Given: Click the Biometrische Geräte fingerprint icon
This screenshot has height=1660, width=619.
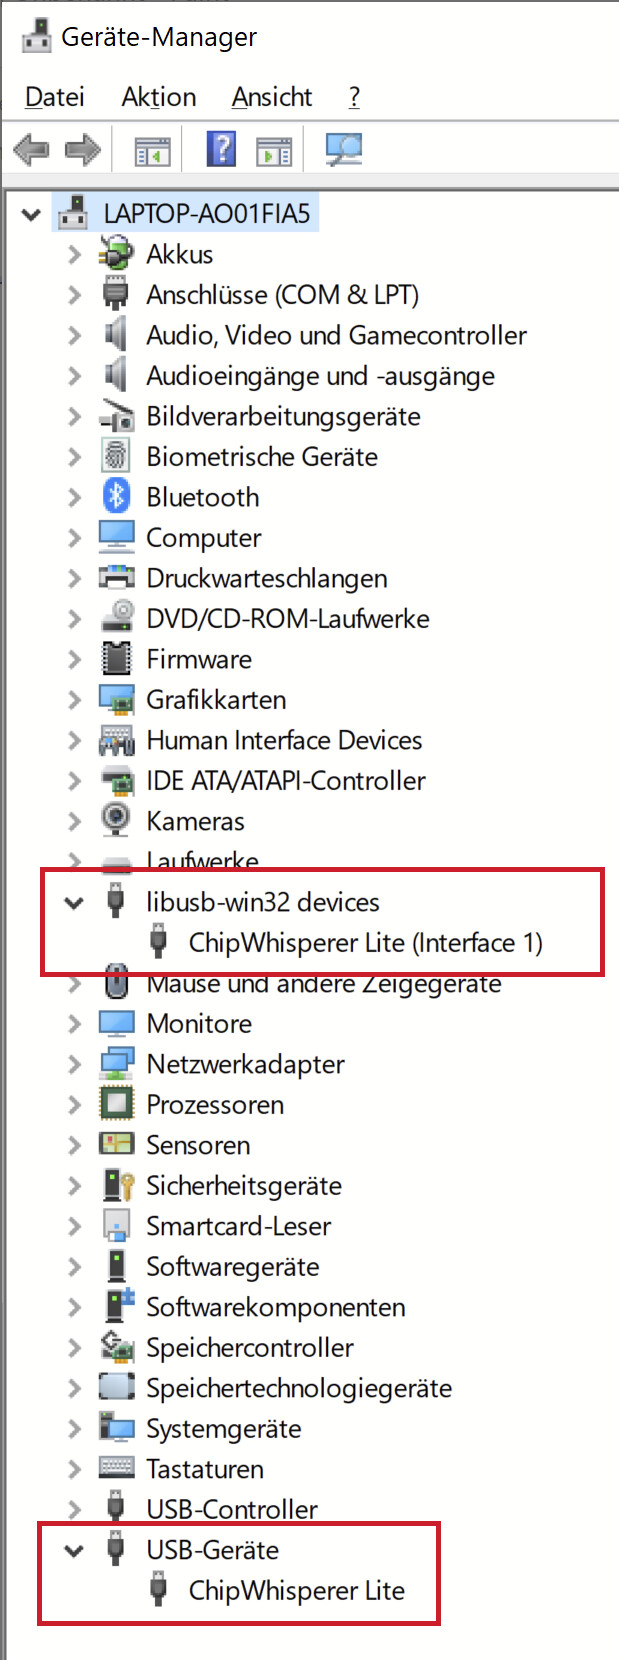Looking at the screenshot, I should 117,456.
